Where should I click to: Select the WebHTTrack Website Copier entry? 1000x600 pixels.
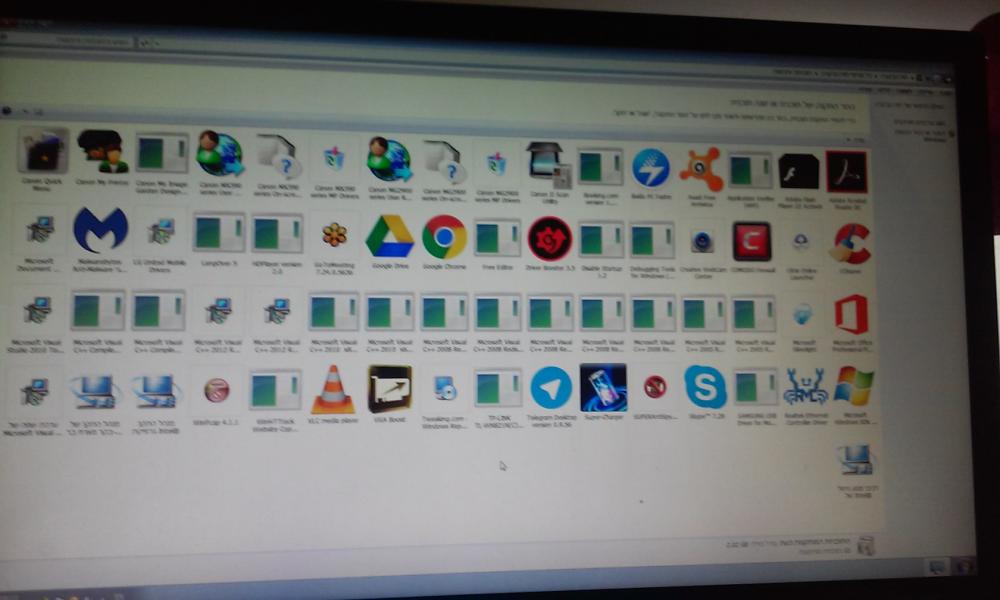275,390
